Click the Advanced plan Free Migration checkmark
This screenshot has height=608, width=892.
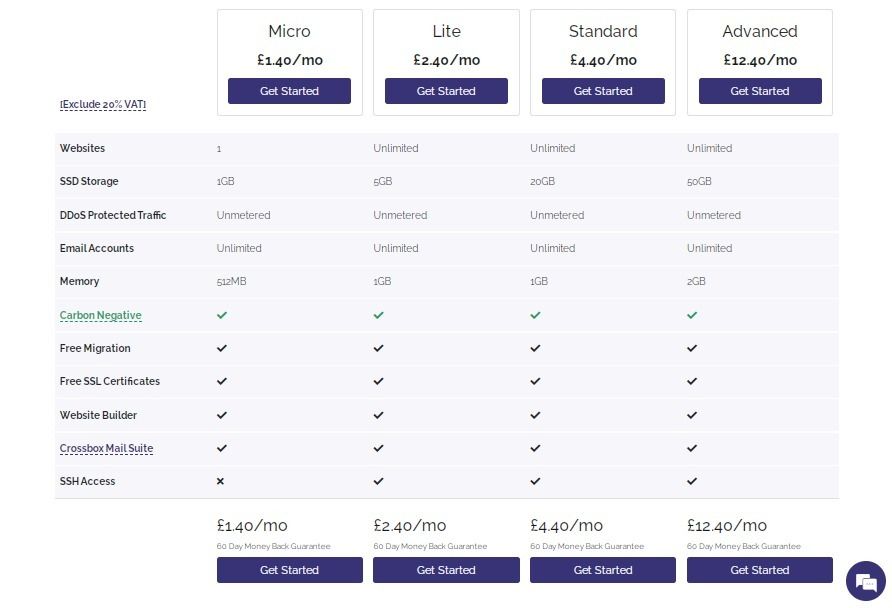tap(692, 348)
